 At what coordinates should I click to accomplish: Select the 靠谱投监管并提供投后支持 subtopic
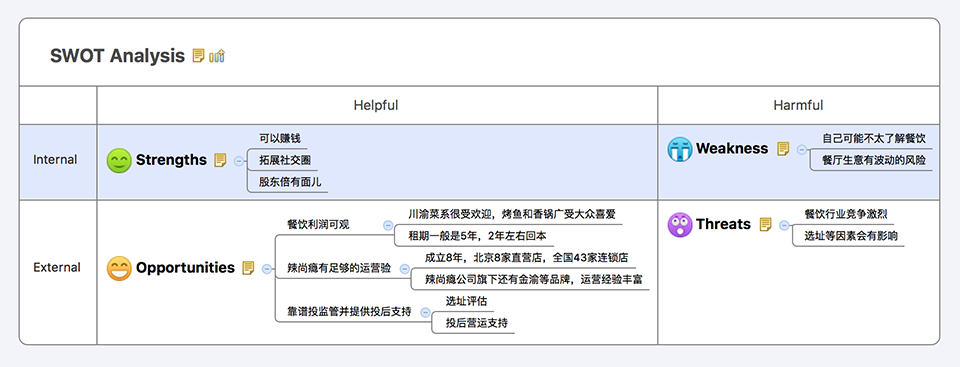pyautogui.click(x=349, y=312)
